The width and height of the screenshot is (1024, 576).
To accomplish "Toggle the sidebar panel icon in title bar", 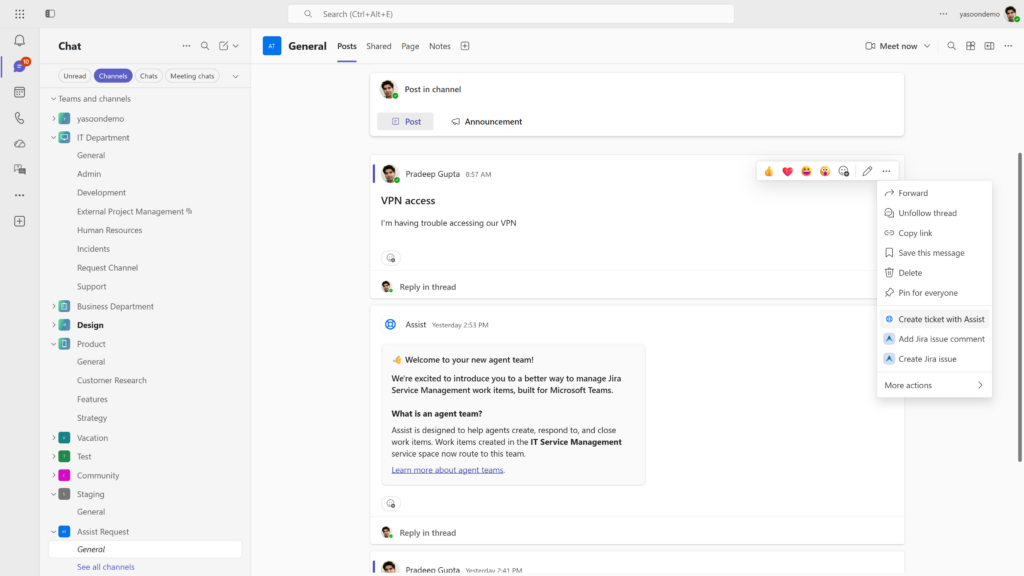I will pos(50,14).
